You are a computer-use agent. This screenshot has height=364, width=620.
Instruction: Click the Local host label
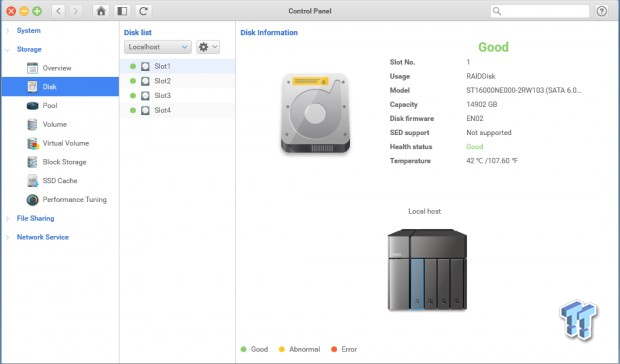(424, 211)
